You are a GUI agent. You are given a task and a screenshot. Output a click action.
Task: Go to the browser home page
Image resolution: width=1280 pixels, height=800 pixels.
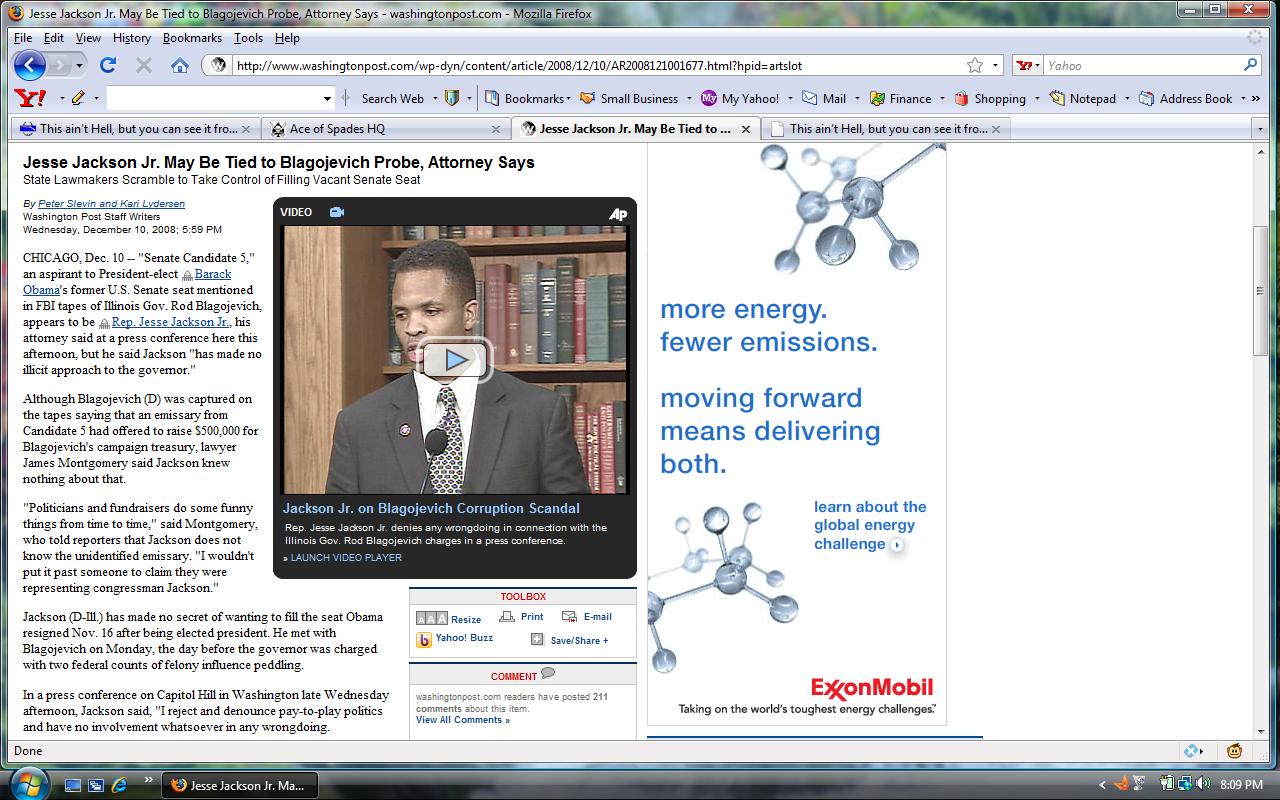click(180, 65)
